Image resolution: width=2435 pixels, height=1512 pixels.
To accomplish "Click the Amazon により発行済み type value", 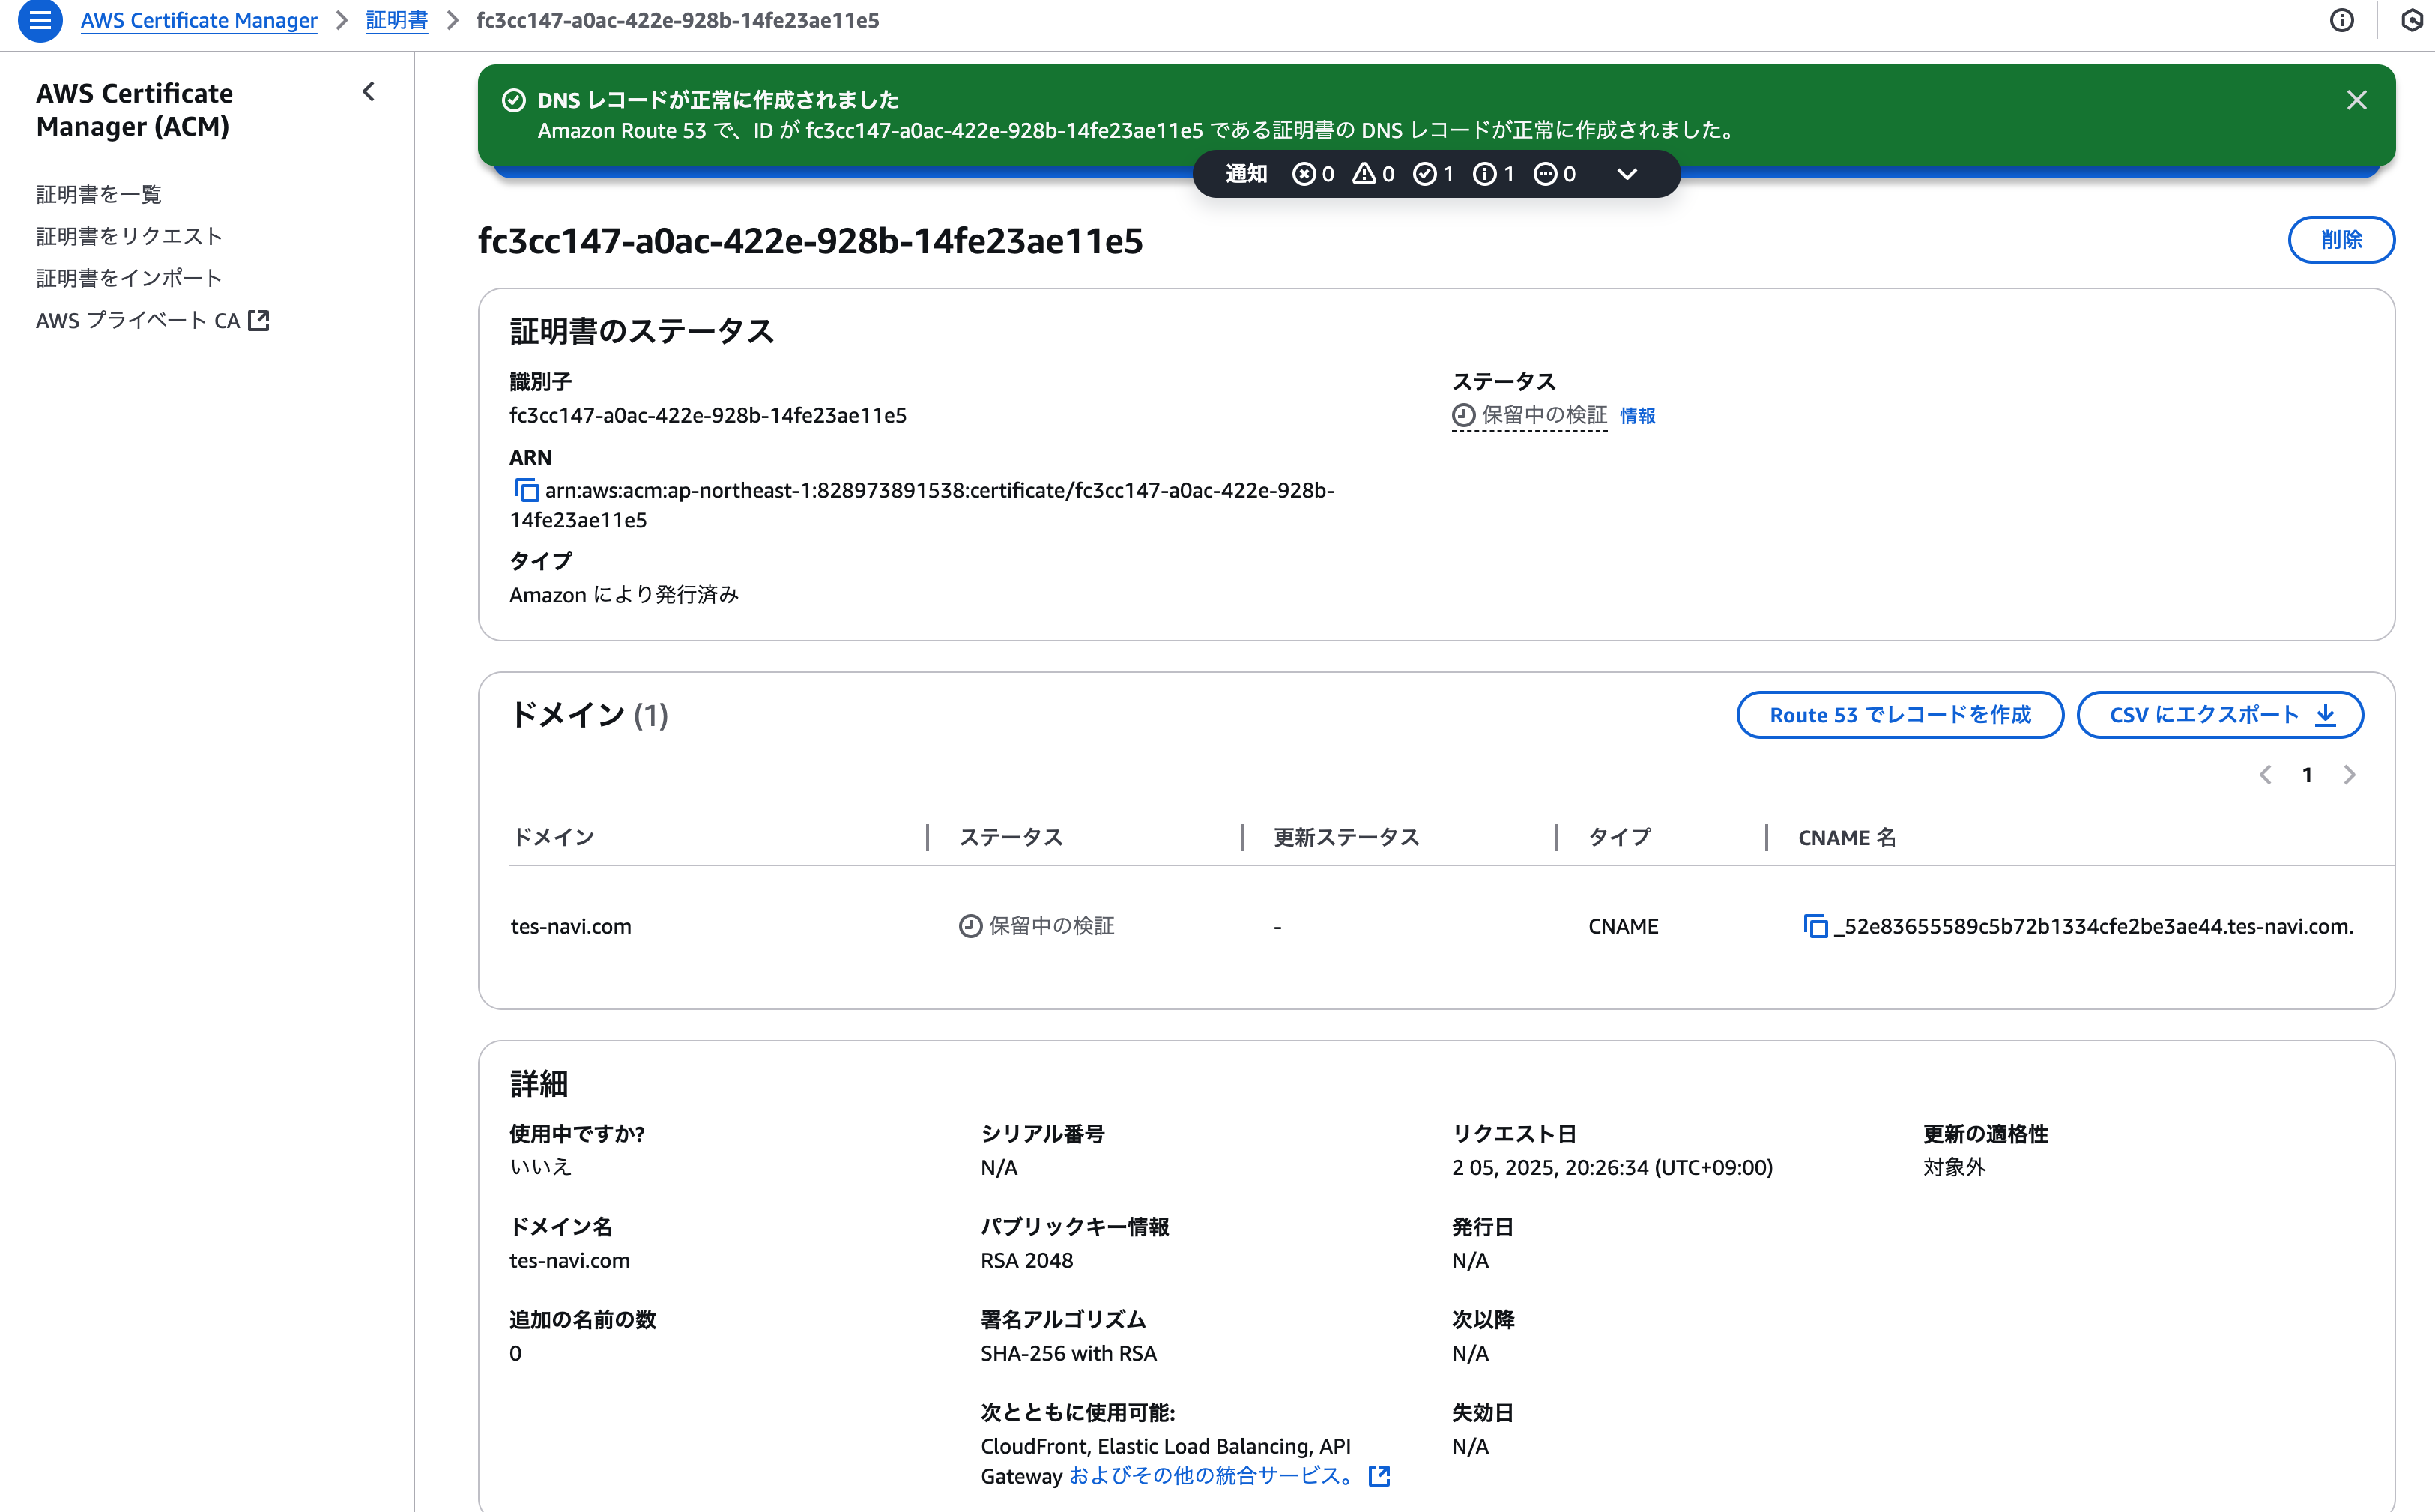I will 624,595.
